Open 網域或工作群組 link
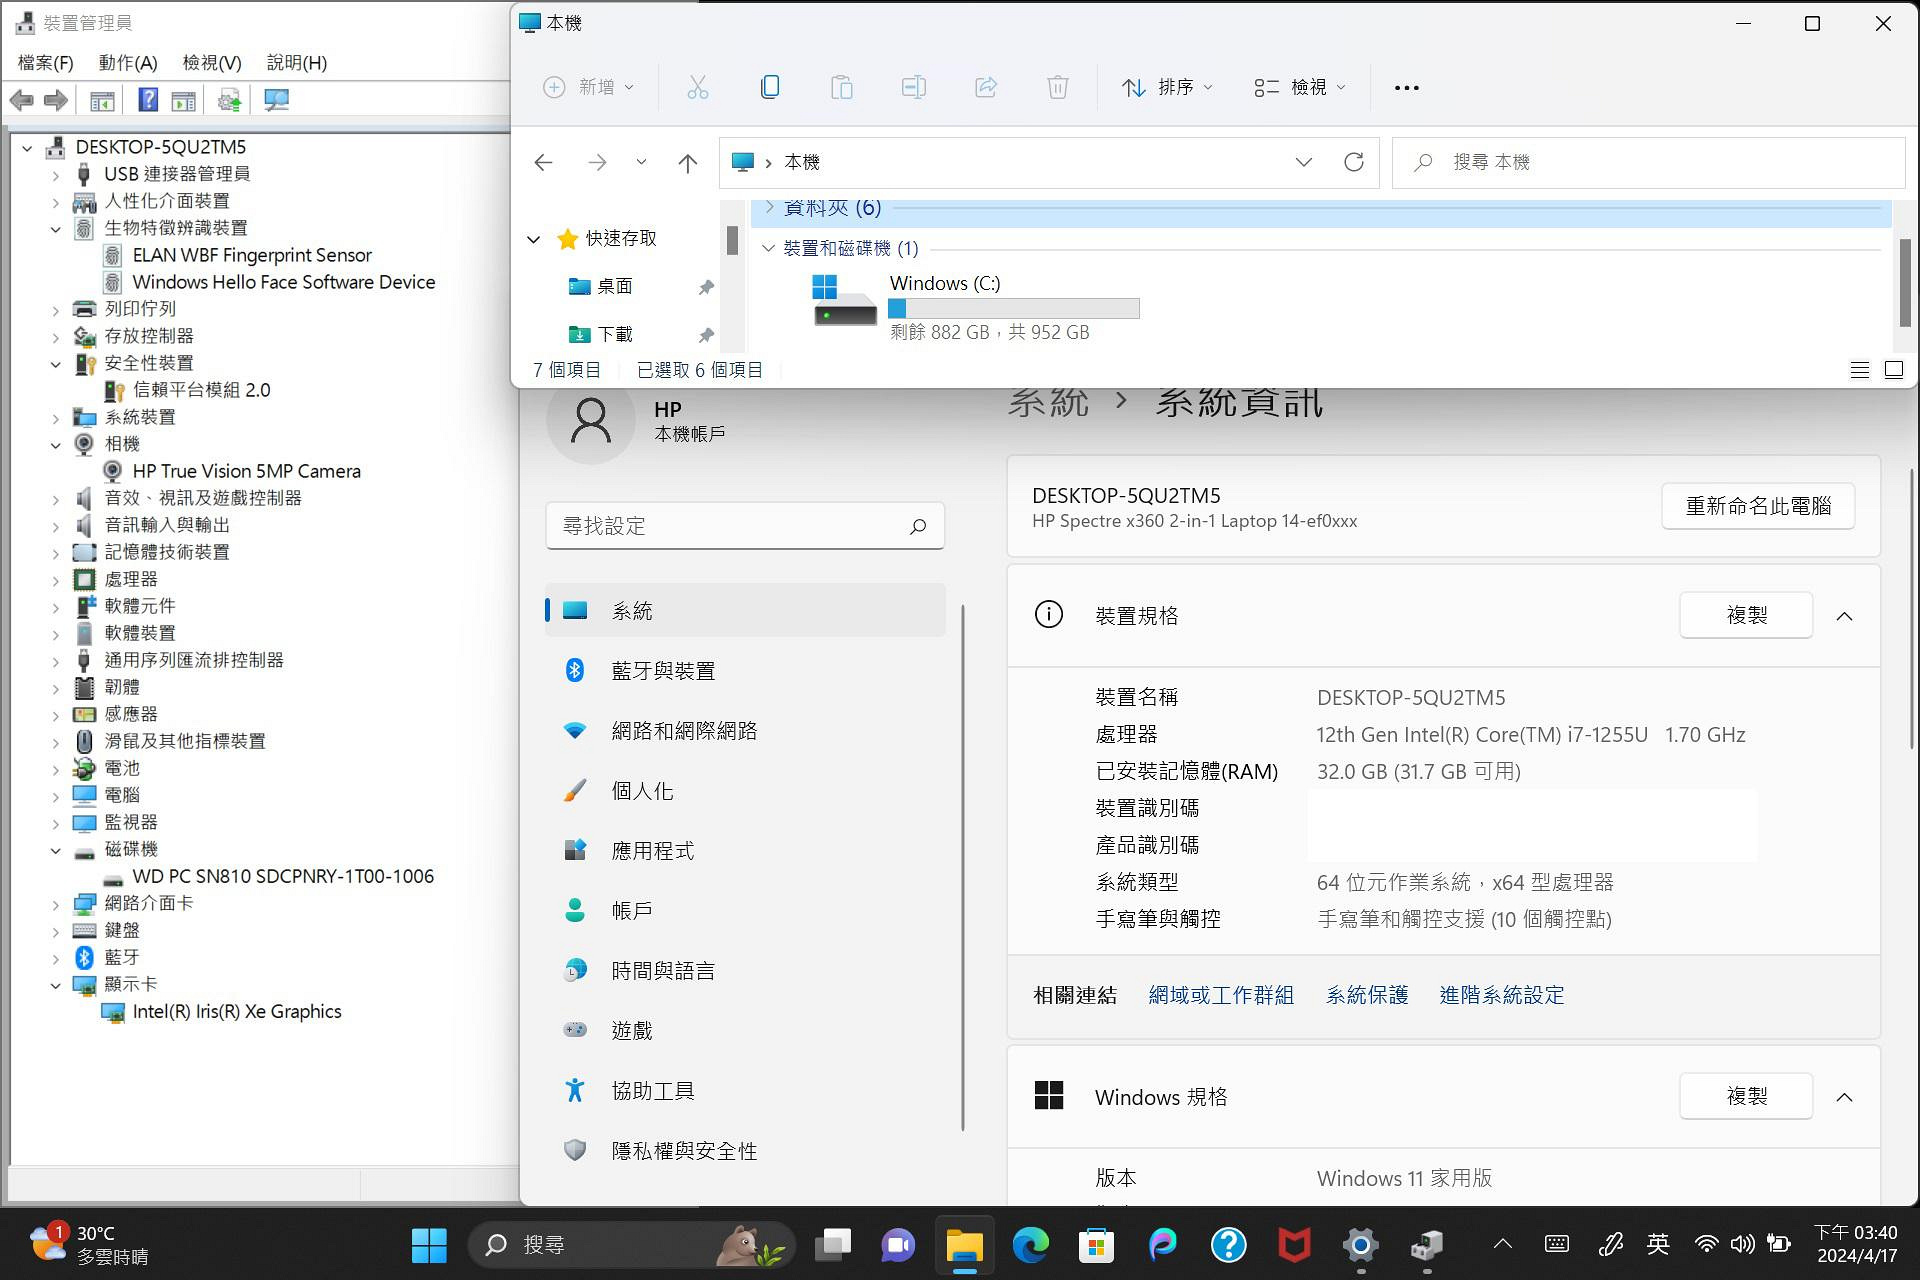The image size is (1920, 1280). tap(1221, 995)
